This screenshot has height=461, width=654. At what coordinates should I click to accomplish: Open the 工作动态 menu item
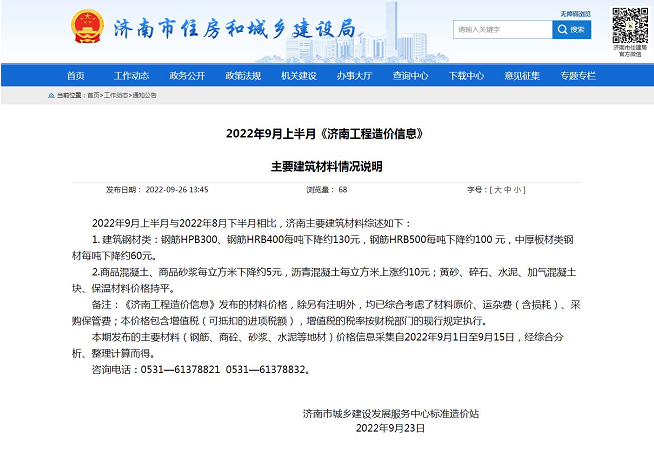(132, 75)
